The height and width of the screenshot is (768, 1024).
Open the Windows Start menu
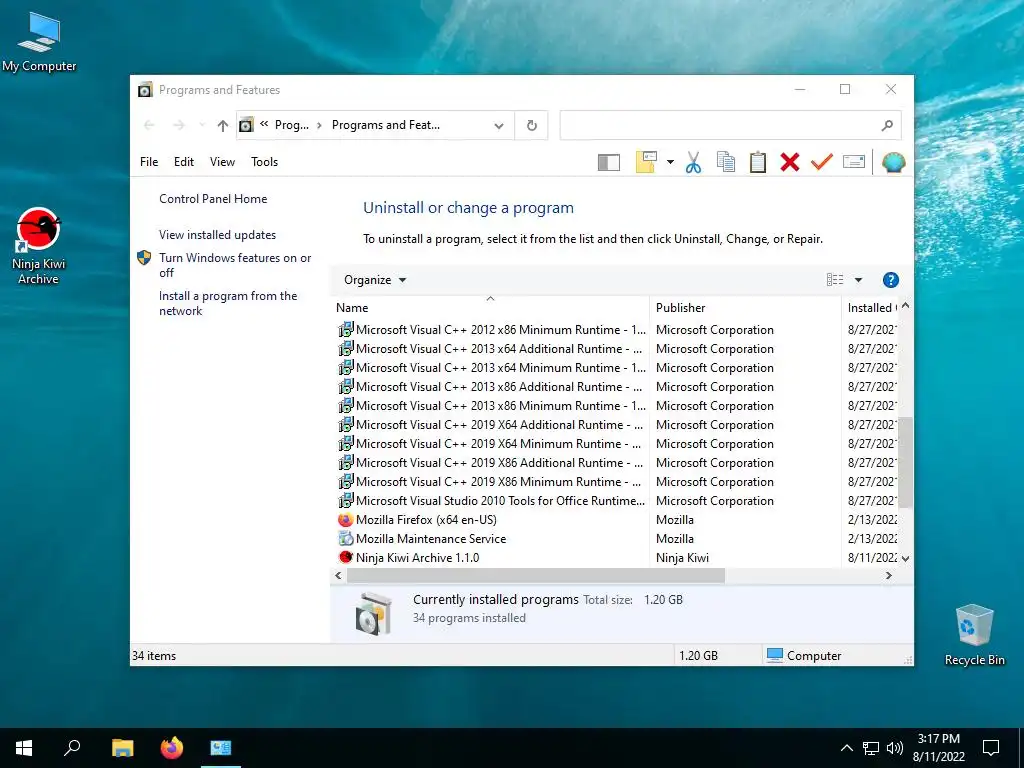pyautogui.click(x=24, y=748)
